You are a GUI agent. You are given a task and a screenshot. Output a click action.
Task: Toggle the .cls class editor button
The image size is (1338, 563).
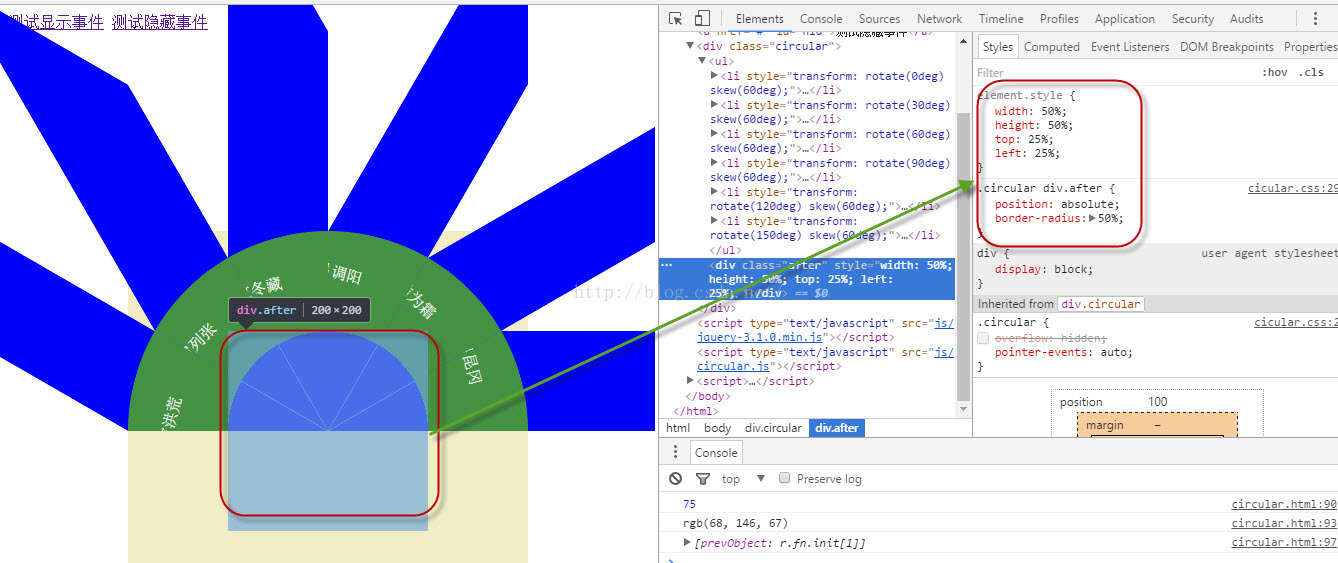tap(1311, 73)
